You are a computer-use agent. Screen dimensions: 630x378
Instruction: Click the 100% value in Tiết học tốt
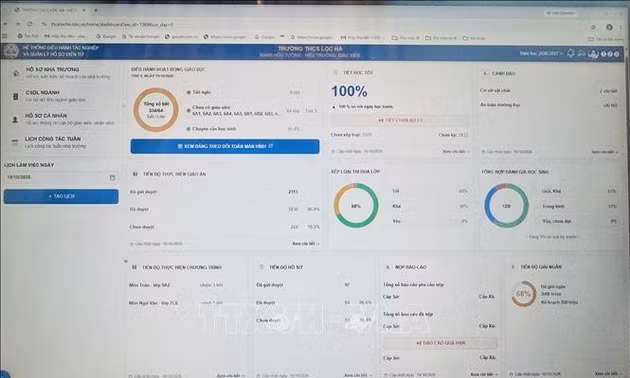pos(349,92)
